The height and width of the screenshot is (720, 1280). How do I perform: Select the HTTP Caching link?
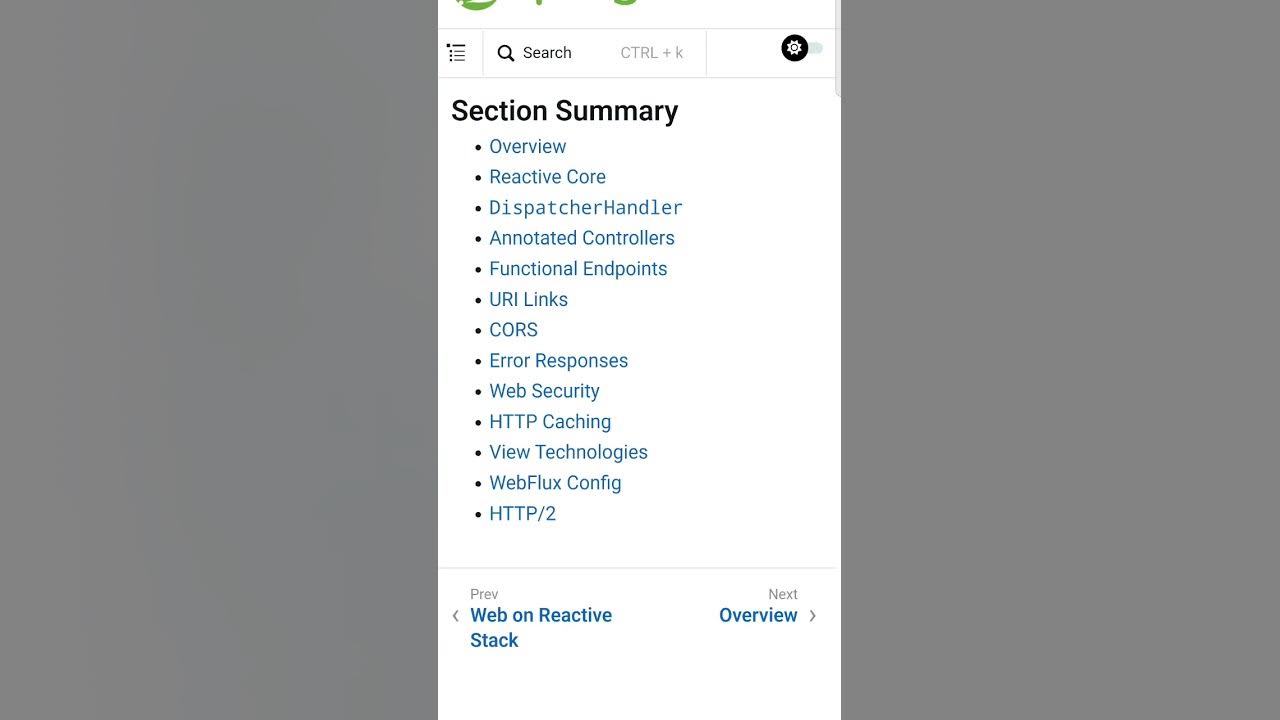coord(549,422)
